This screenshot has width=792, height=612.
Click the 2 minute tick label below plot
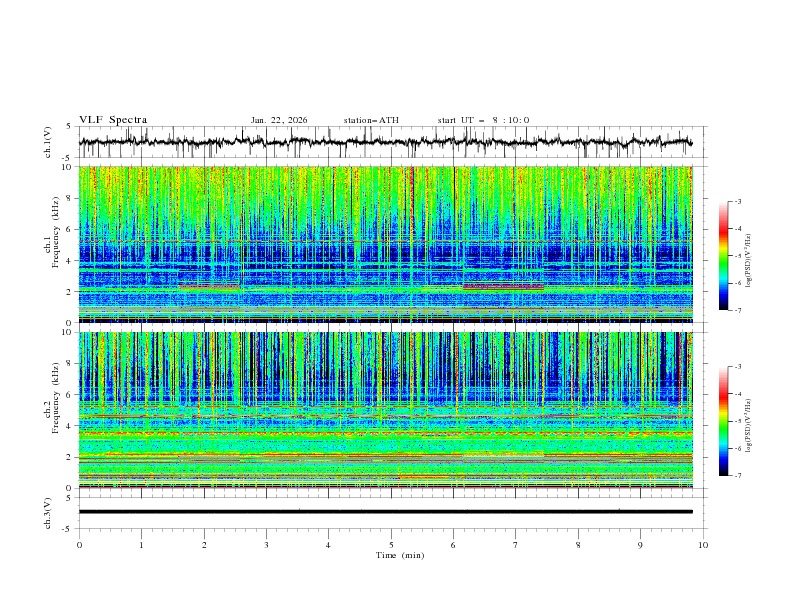(204, 544)
